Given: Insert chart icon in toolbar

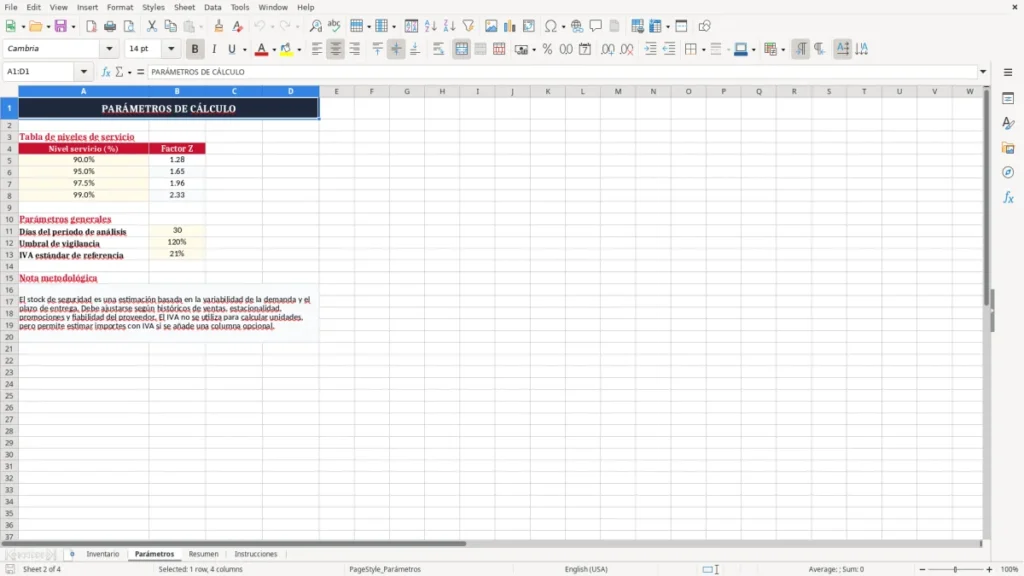Looking at the screenshot, I should pyautogui.click(x=510, y=26).
